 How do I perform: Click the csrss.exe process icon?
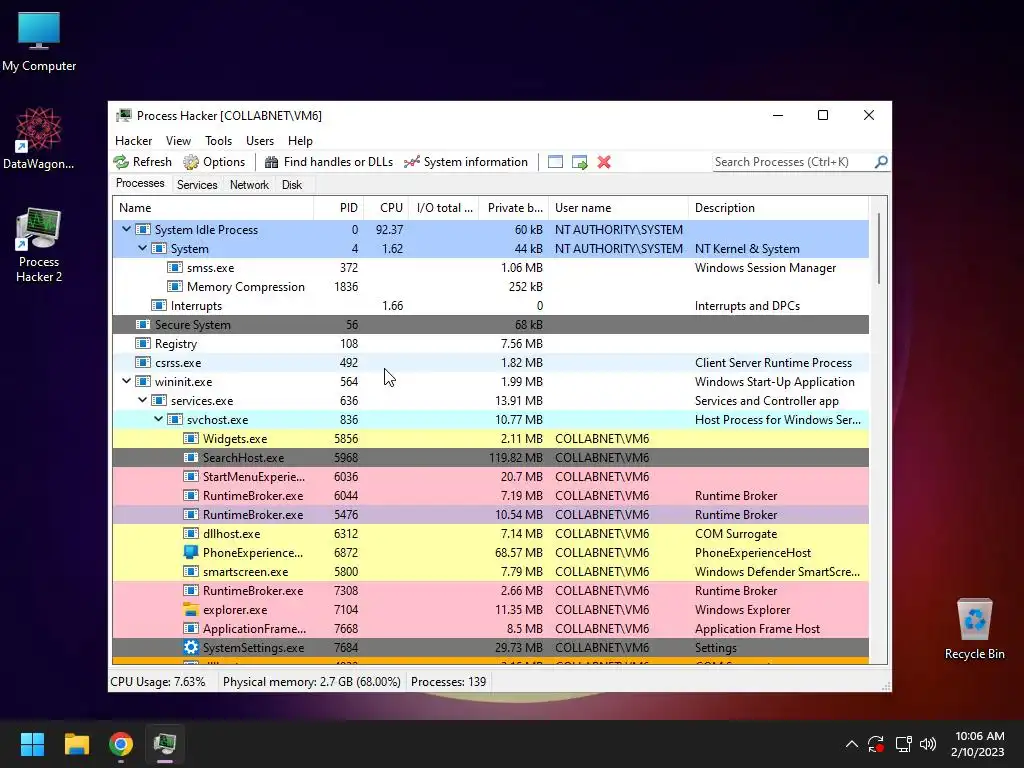[x=142, y=362]
